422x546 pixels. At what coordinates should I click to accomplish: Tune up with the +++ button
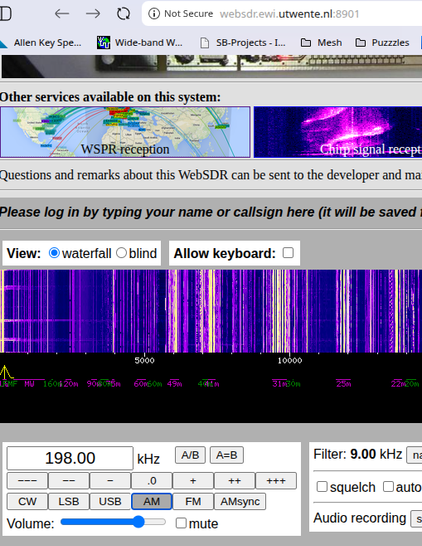[x=276, y=481]
